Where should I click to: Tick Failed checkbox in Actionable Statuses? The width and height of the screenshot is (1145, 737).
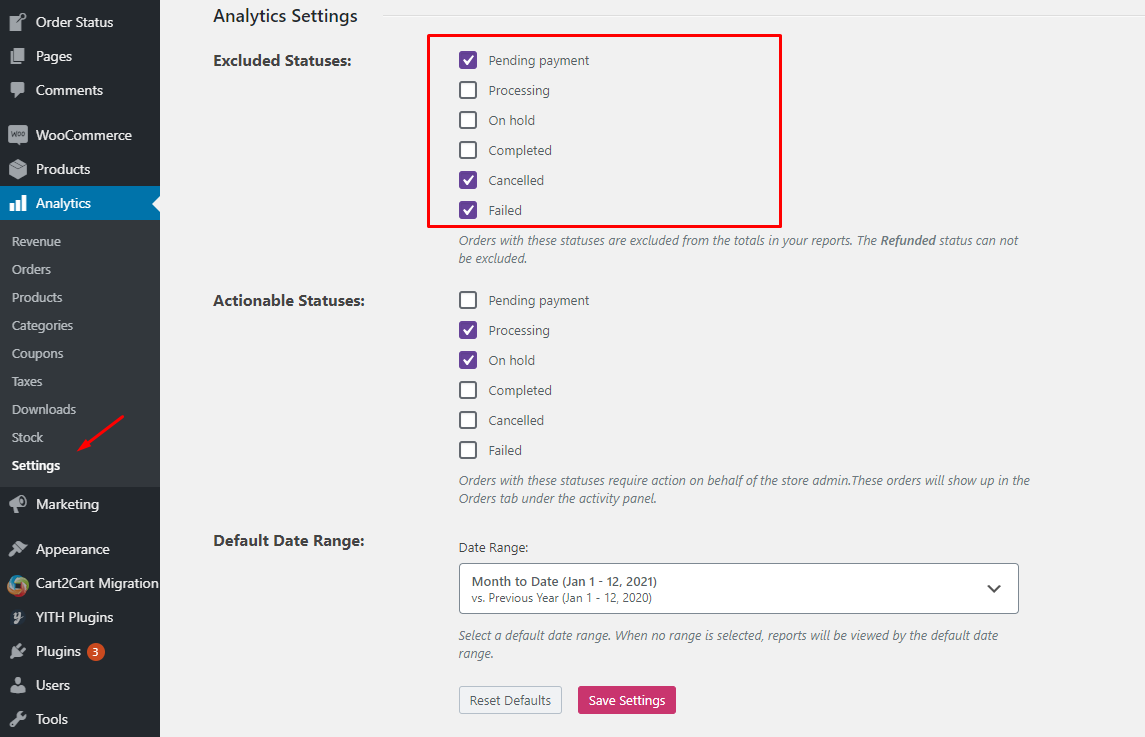(x=468, y=450)
